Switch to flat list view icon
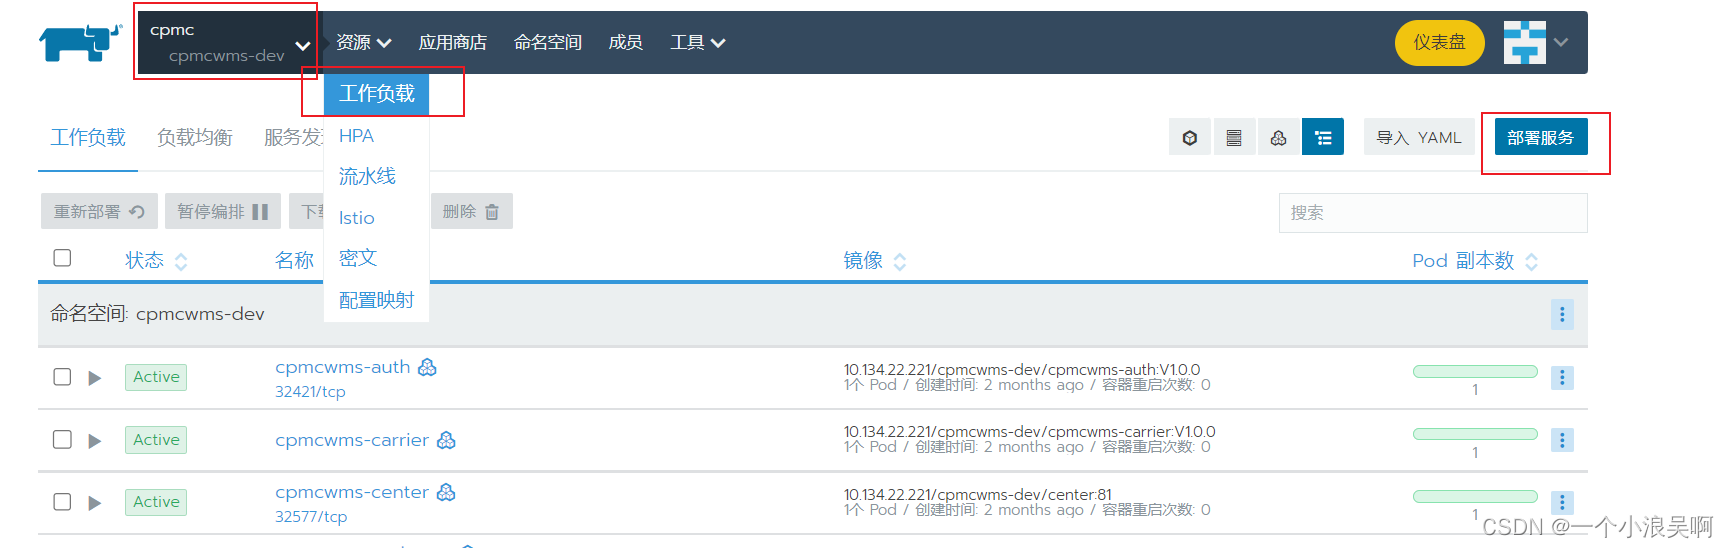 pos(1234,137)
